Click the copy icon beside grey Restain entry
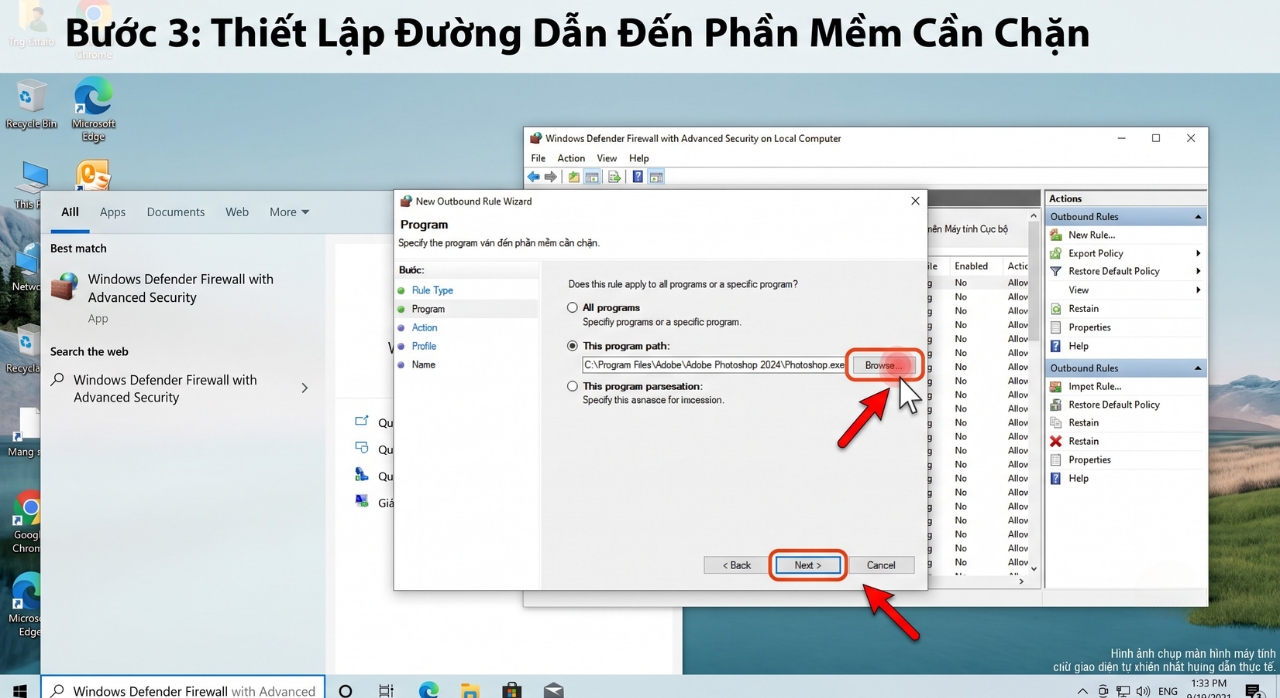Image resolution: width=1280 pixels, height=698 pixels. pos(1056,423)
